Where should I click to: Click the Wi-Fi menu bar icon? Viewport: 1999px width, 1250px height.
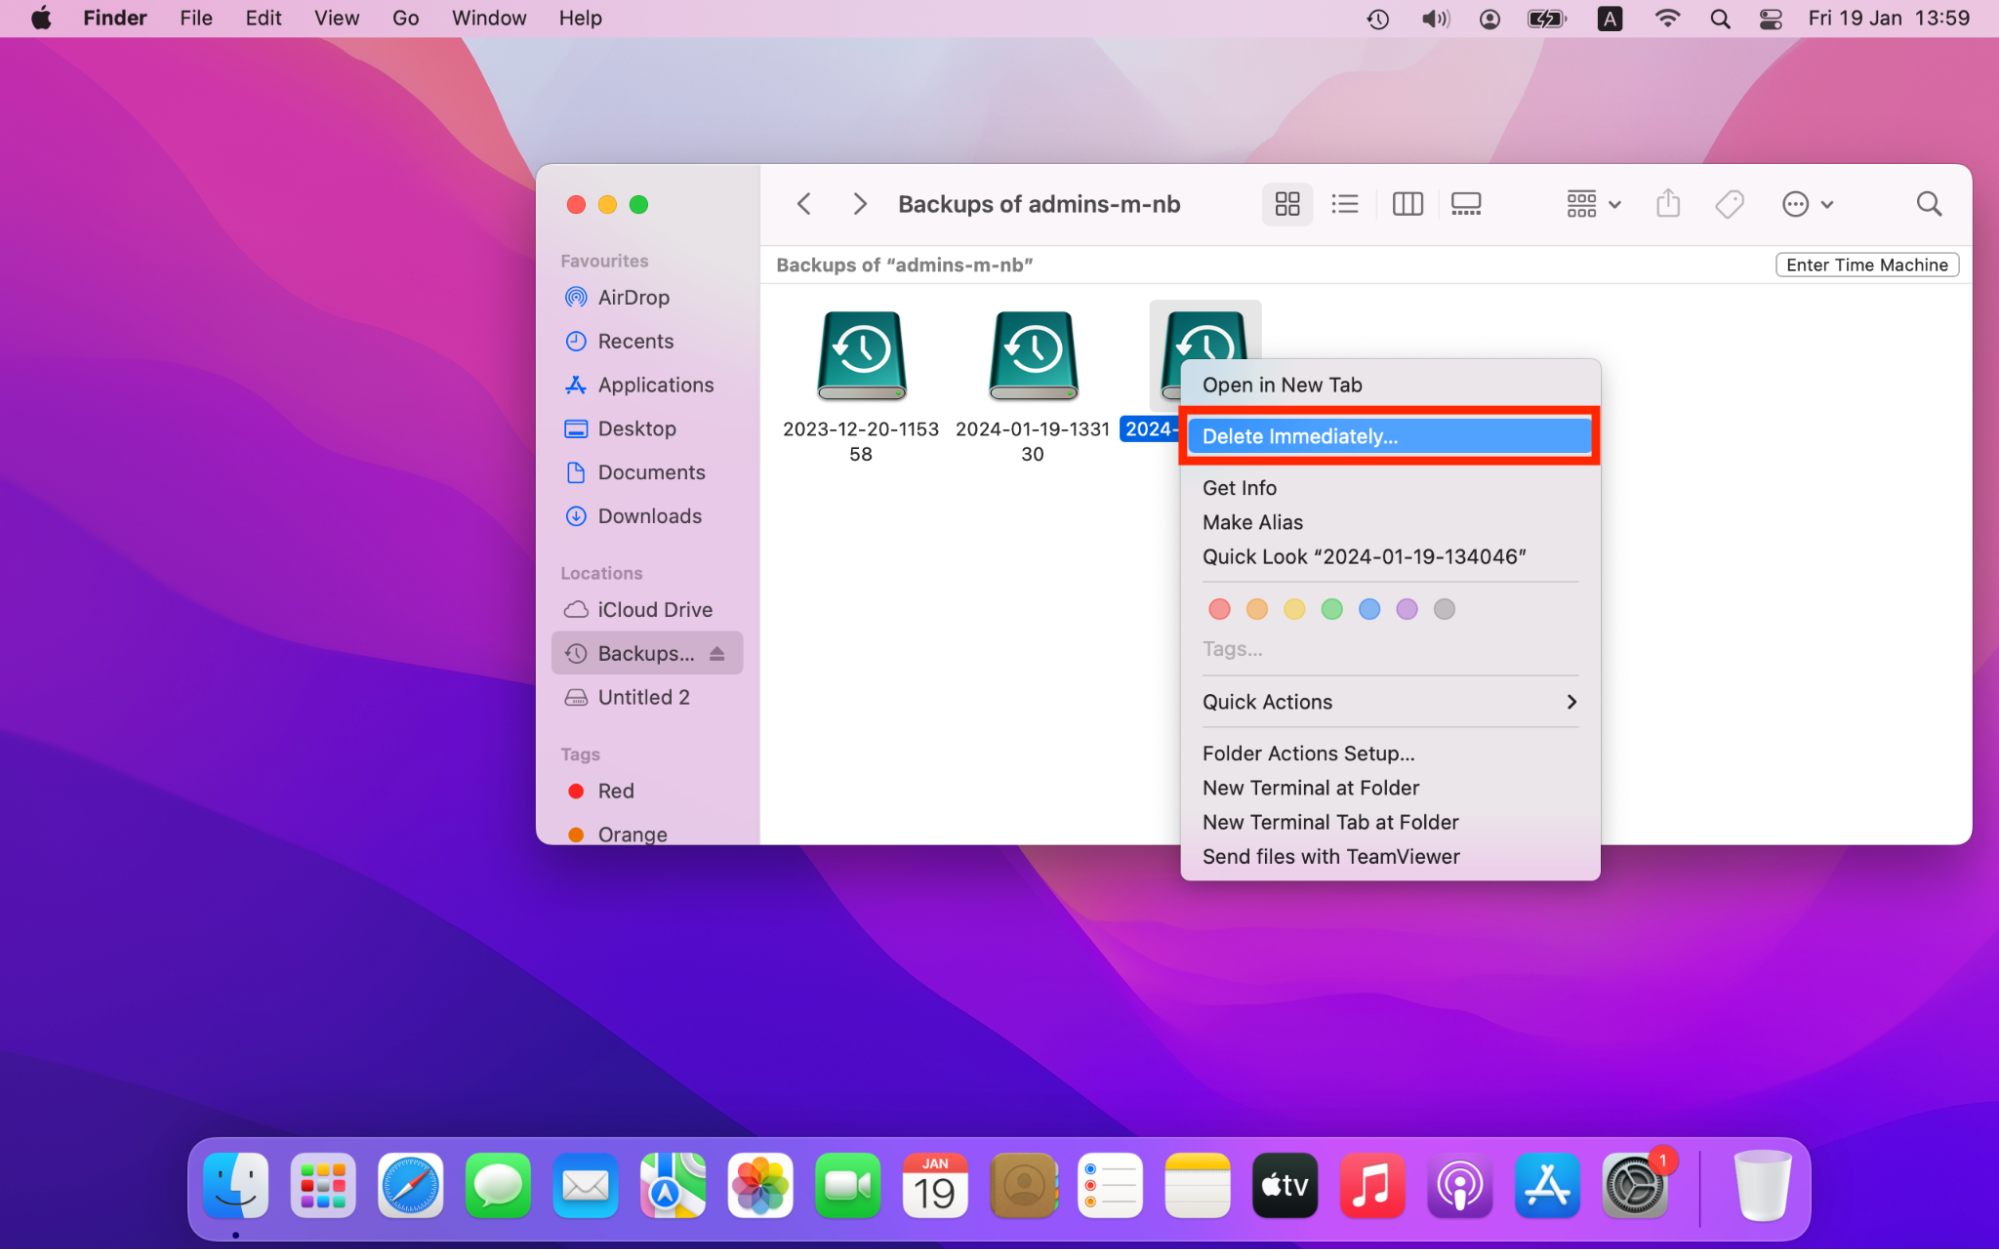[1667, 18]
